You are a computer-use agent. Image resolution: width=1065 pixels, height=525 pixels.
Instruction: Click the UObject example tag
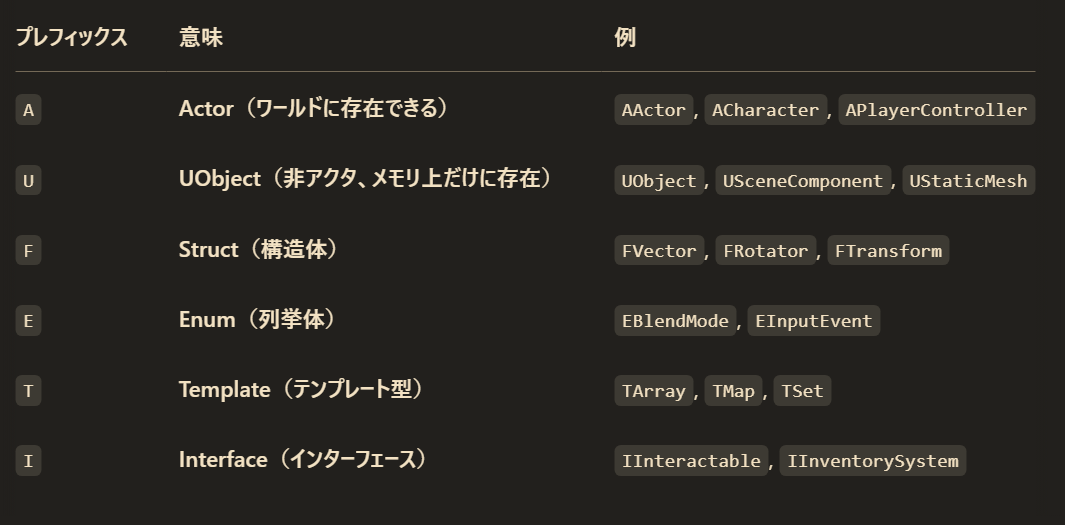pyautogui.click(x=659, y=181)
